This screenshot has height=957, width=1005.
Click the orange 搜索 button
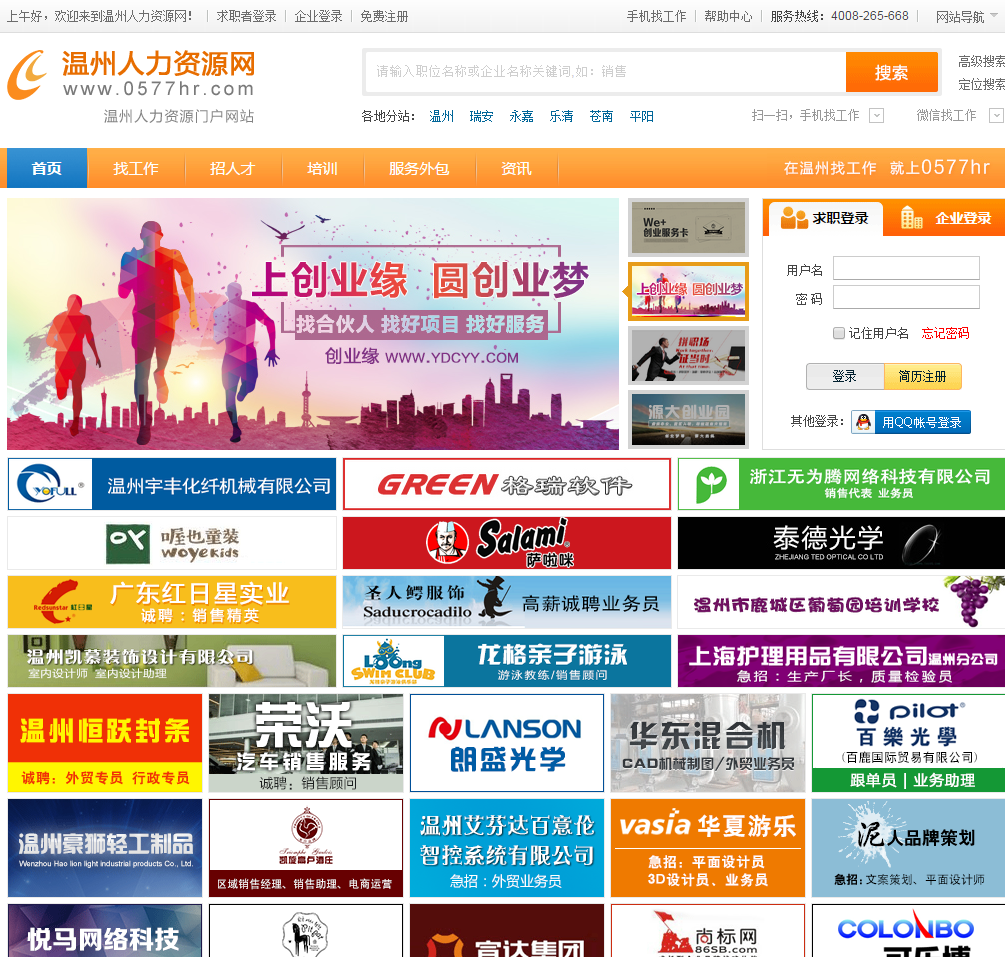click(892, 72)
